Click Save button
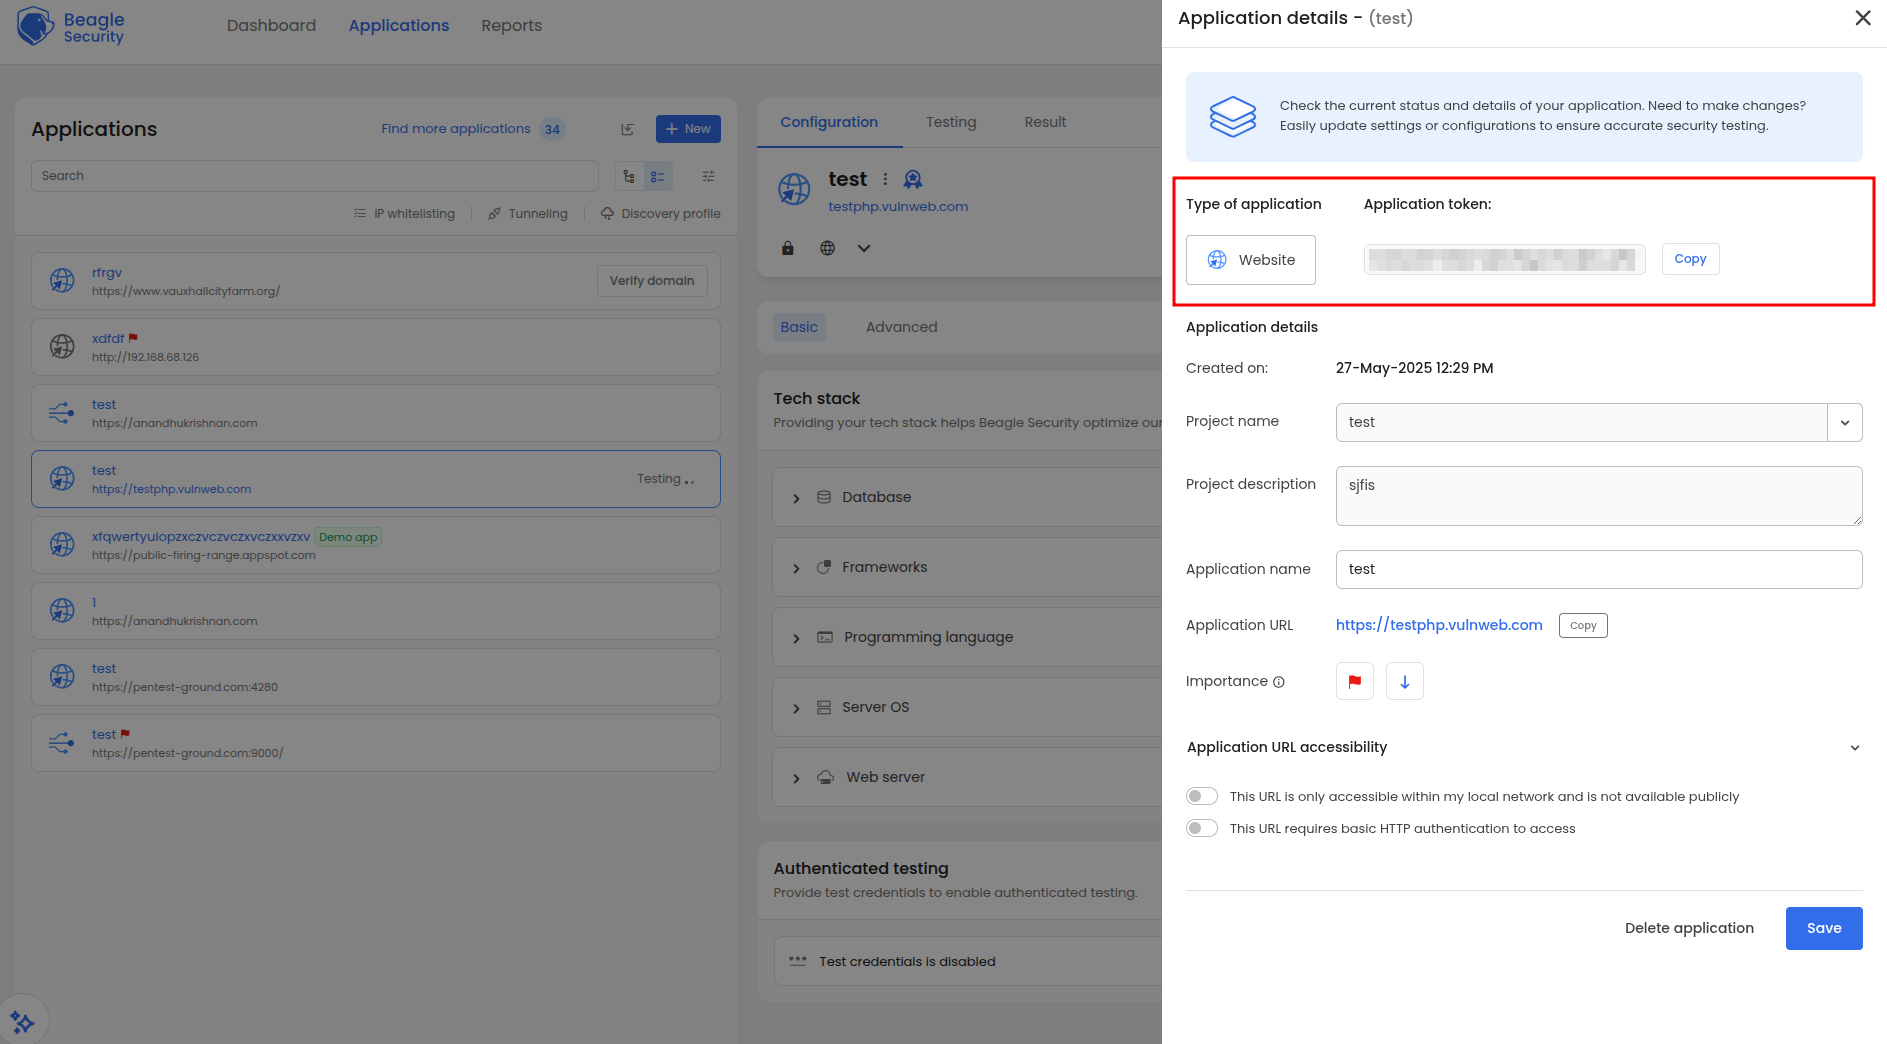Screen dimensions: 1887x1044 1823,928
